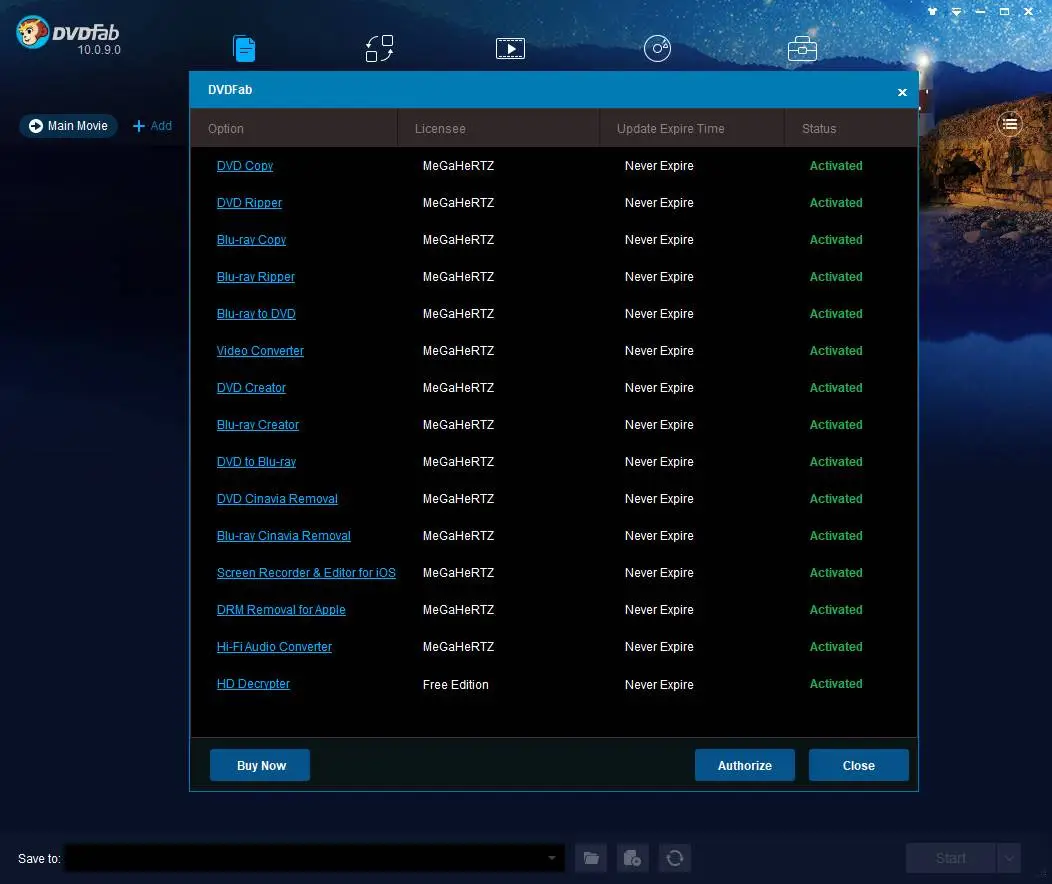Click the 10.0.9.0 version number

99,50
